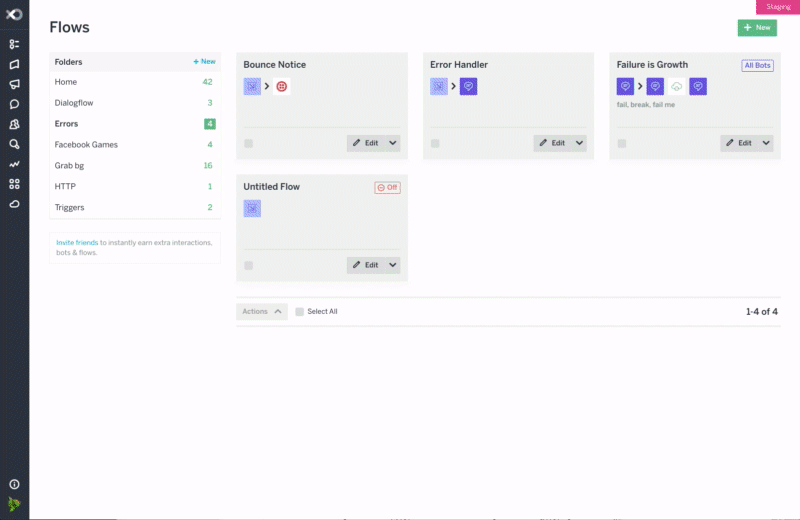
Task: Click the red circle step icon in Bounce Notice
Action: point(282,86)
